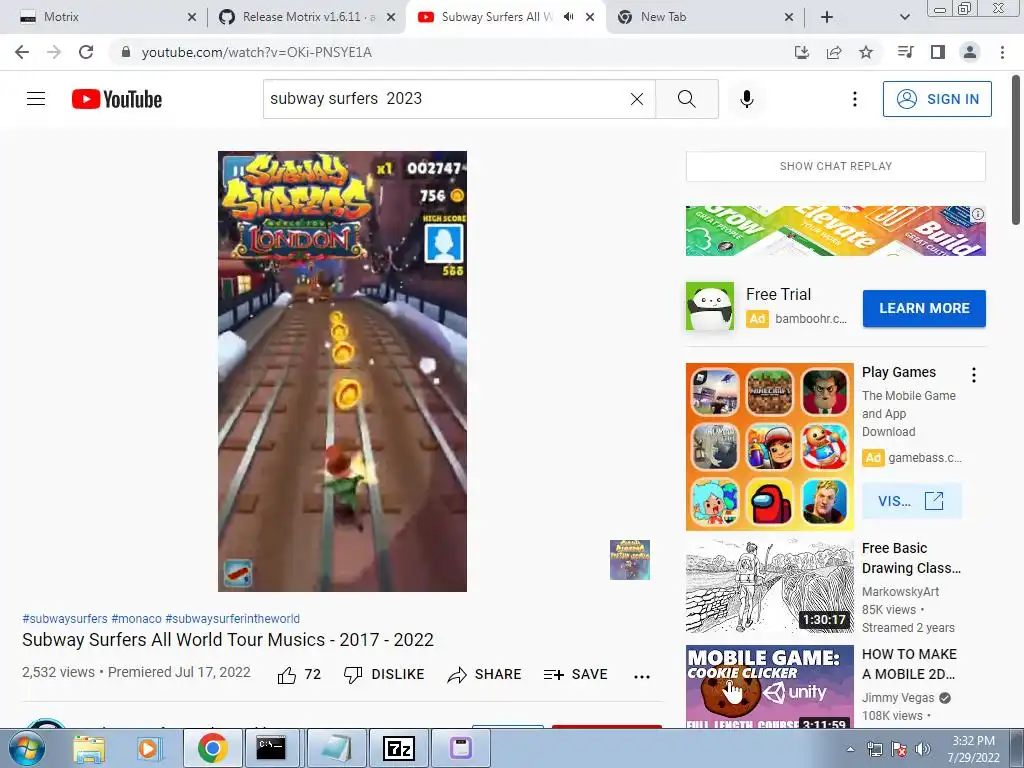Click the magnifier search button

pos(686,99)
